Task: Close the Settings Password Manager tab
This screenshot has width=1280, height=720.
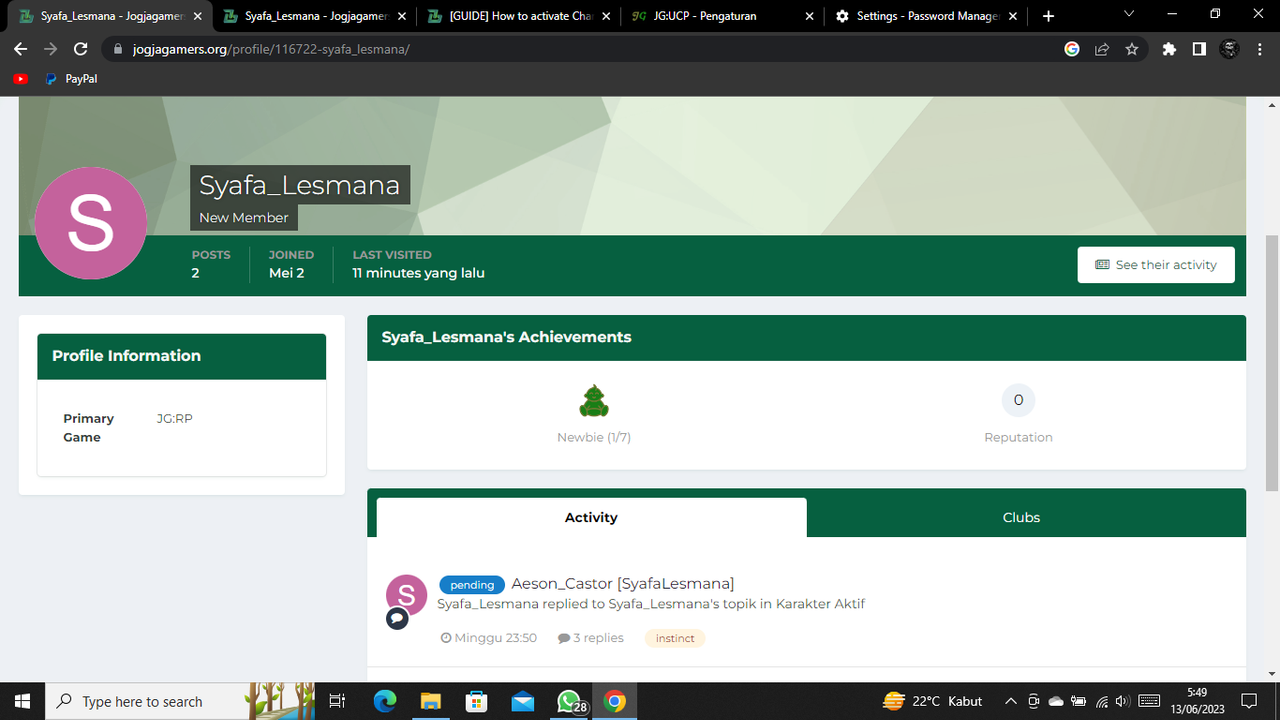Action: (1012, 16)
